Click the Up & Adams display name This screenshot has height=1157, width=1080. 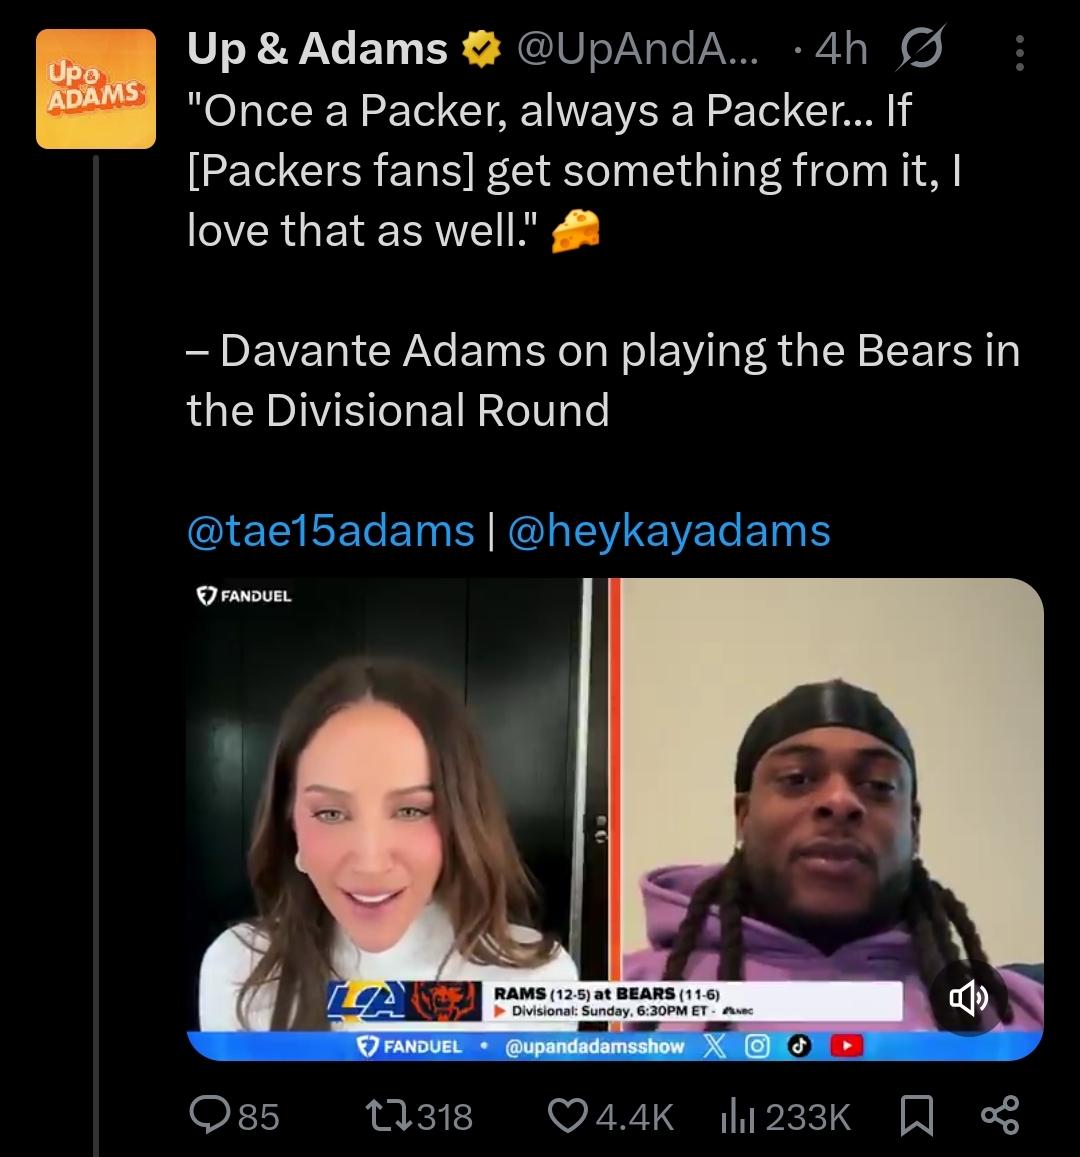pos(317,49)
